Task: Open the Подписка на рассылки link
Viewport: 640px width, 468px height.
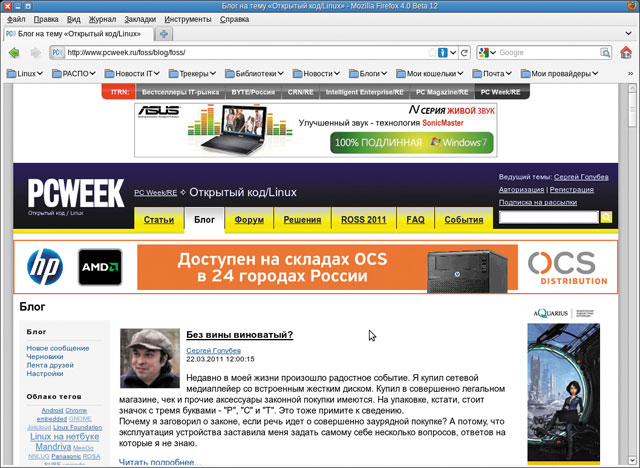Action: 538,202
